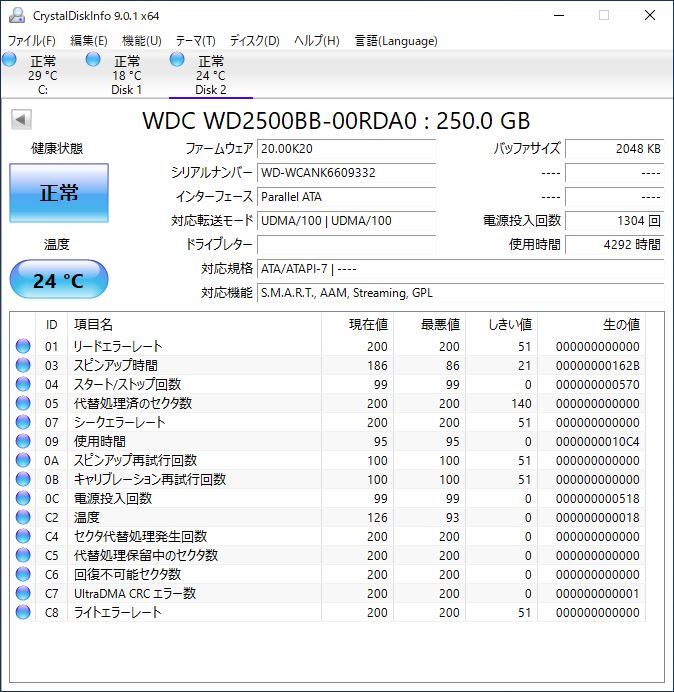674x692 pixels.
Task: Click the standard field ATA/ATAPI-7
Action: point(460,269)
